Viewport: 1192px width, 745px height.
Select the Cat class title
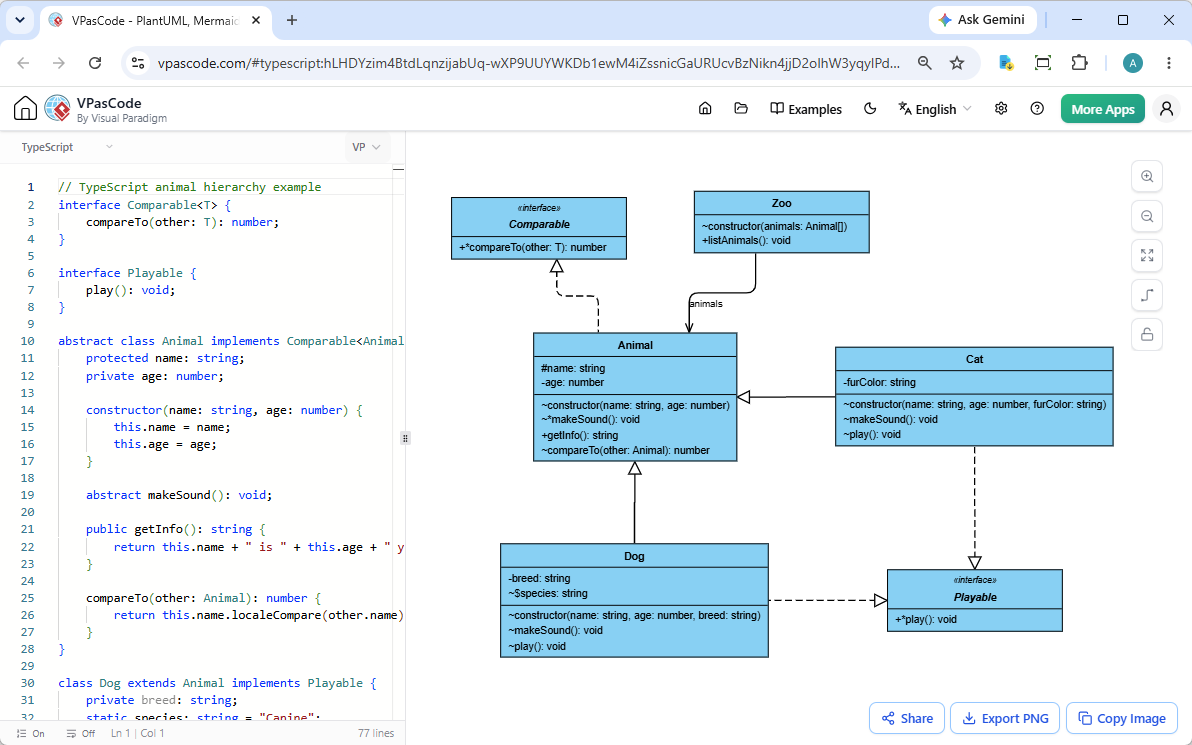click(x=974, y=359)
